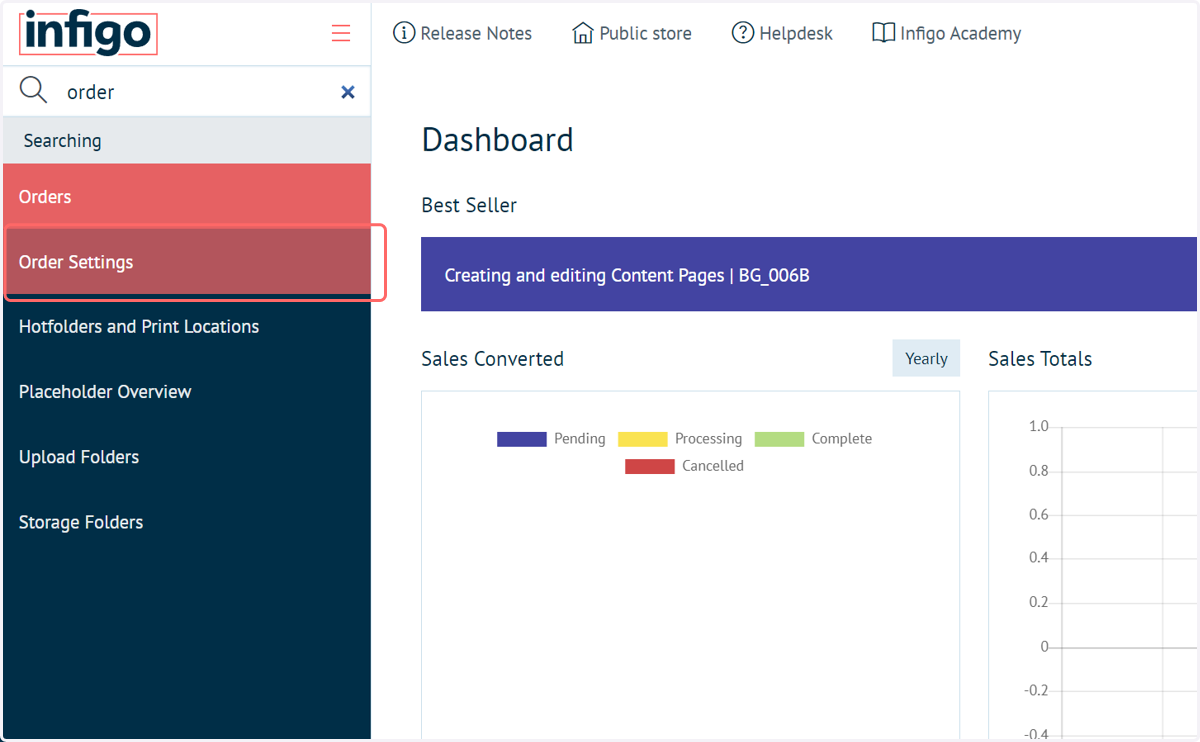1200x742 pixels.
Task: Click the Dashboard heading
Action: pyautogui.click(x=498, y=140)
